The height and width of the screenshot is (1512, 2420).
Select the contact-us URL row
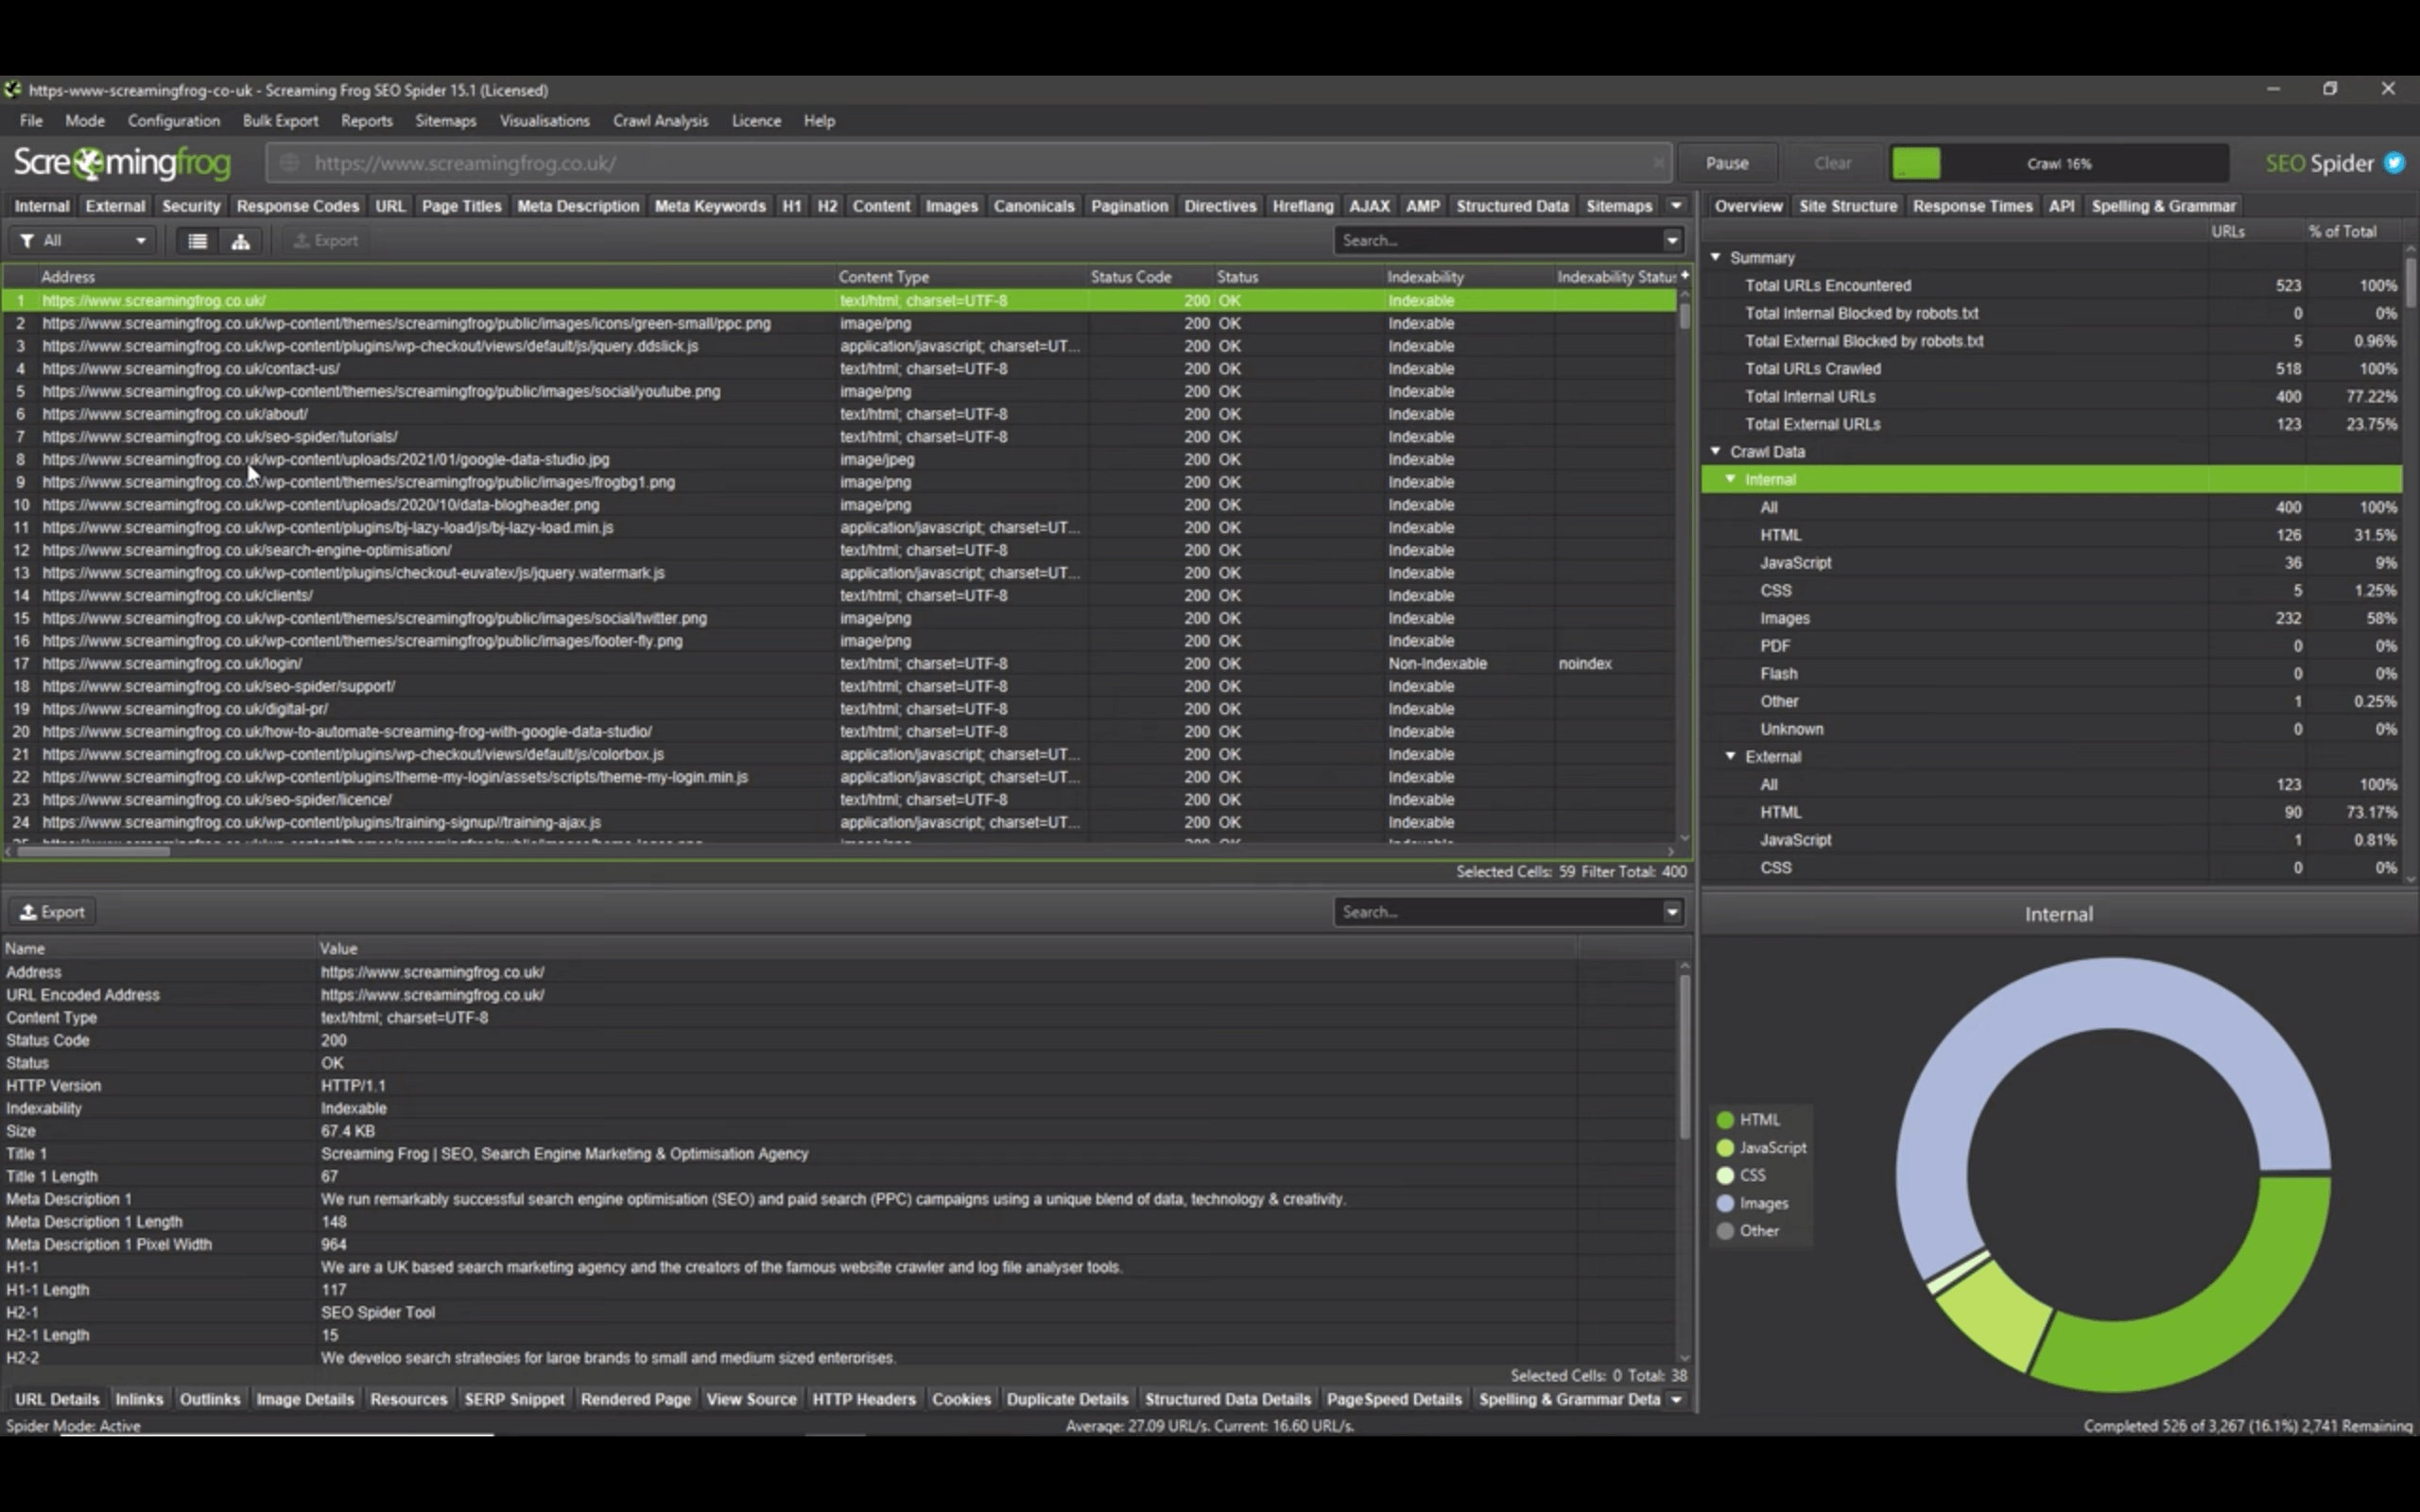tap(838, 368)
